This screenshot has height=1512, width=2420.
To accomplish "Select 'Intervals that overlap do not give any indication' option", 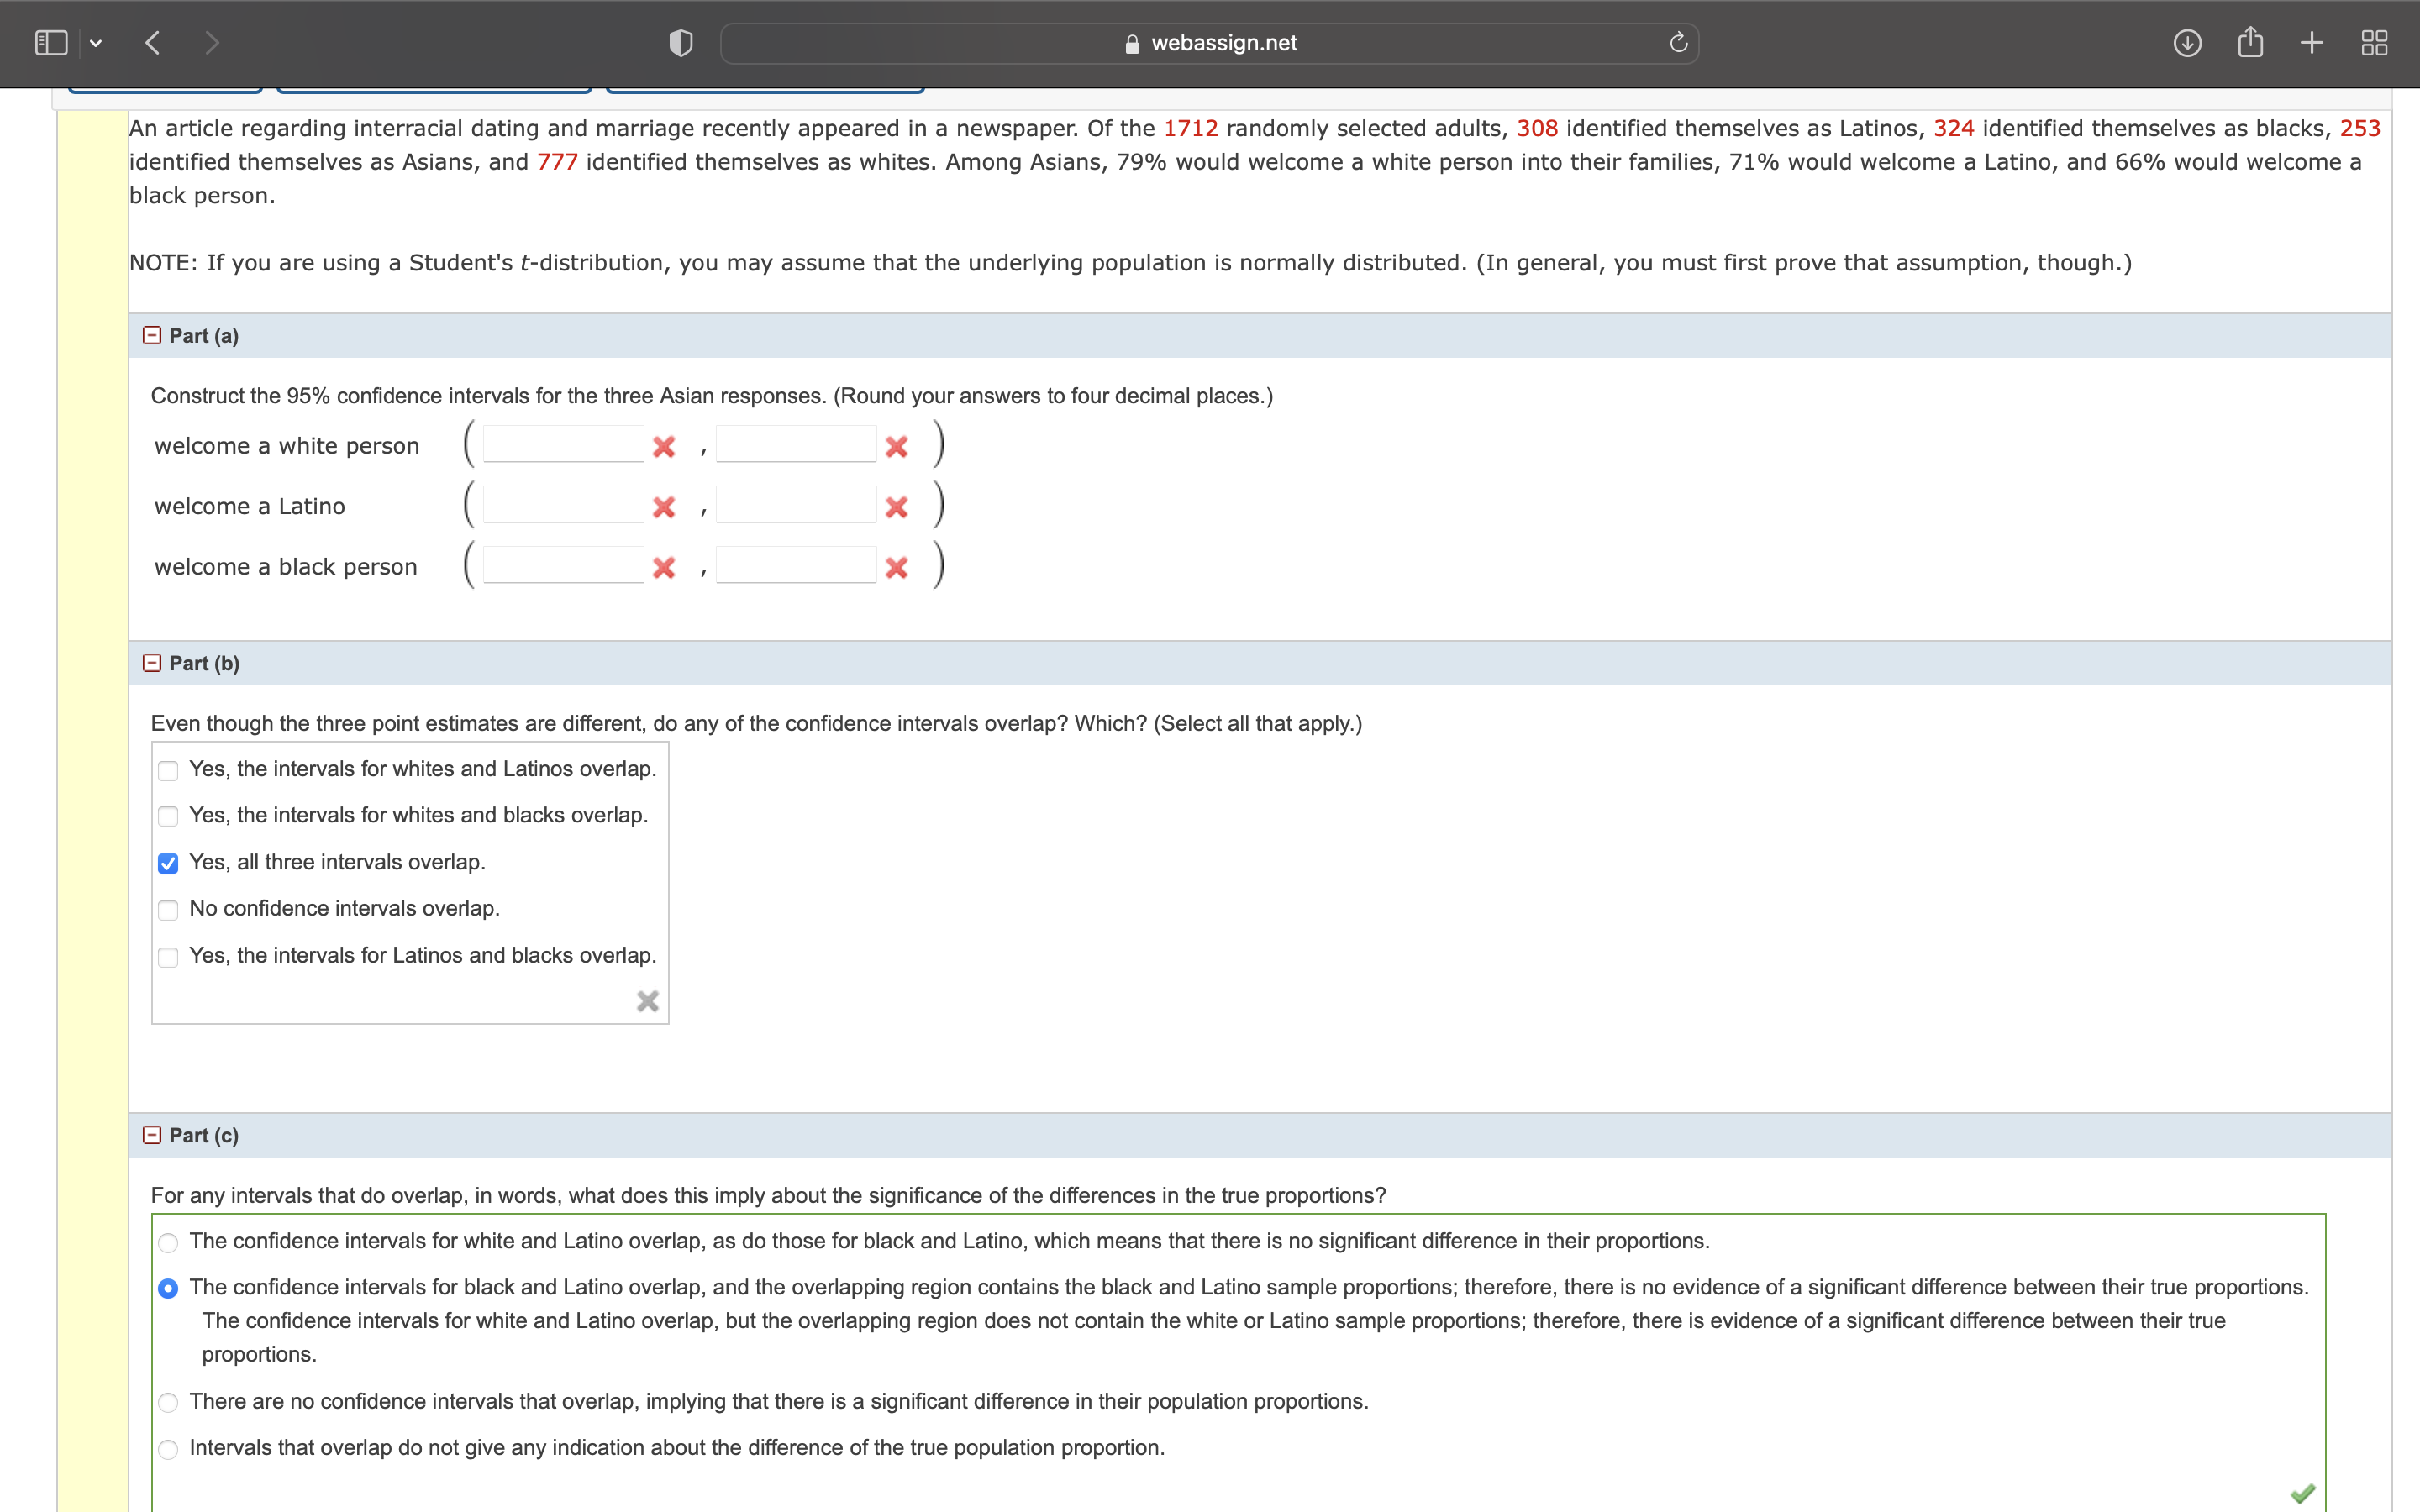I will pyautogui.click(x=168, y=1449).
